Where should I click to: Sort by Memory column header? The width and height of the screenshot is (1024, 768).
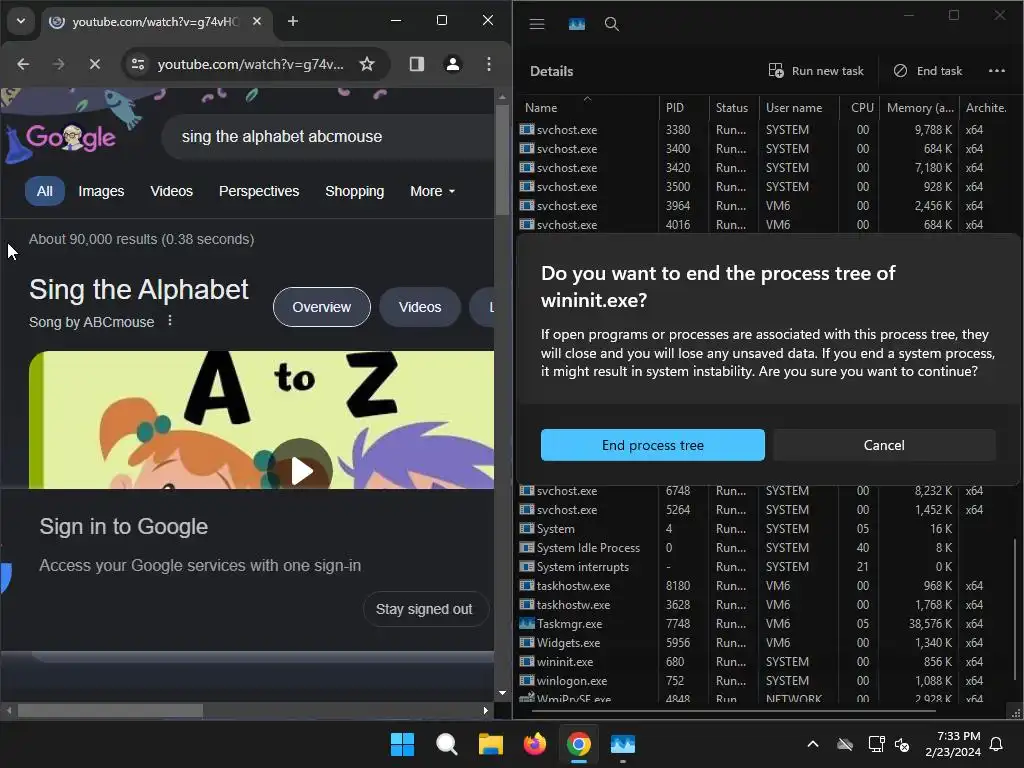[x=920, y=108]
